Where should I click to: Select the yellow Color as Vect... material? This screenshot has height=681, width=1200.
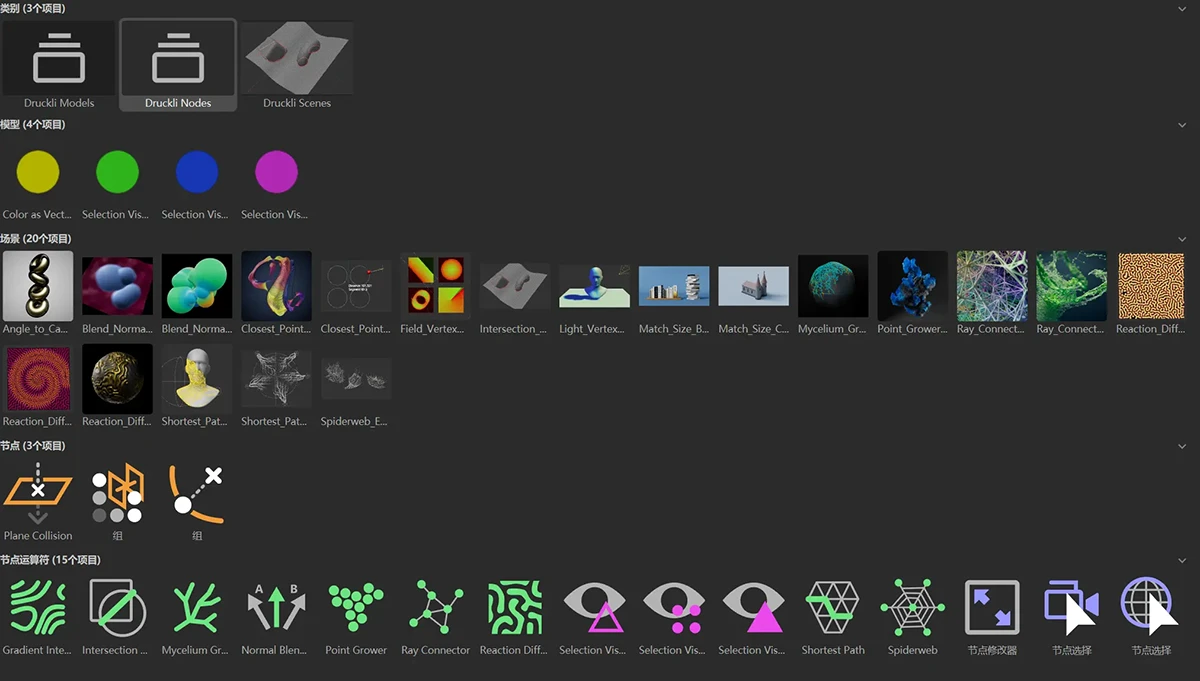(x=38, y=173)
